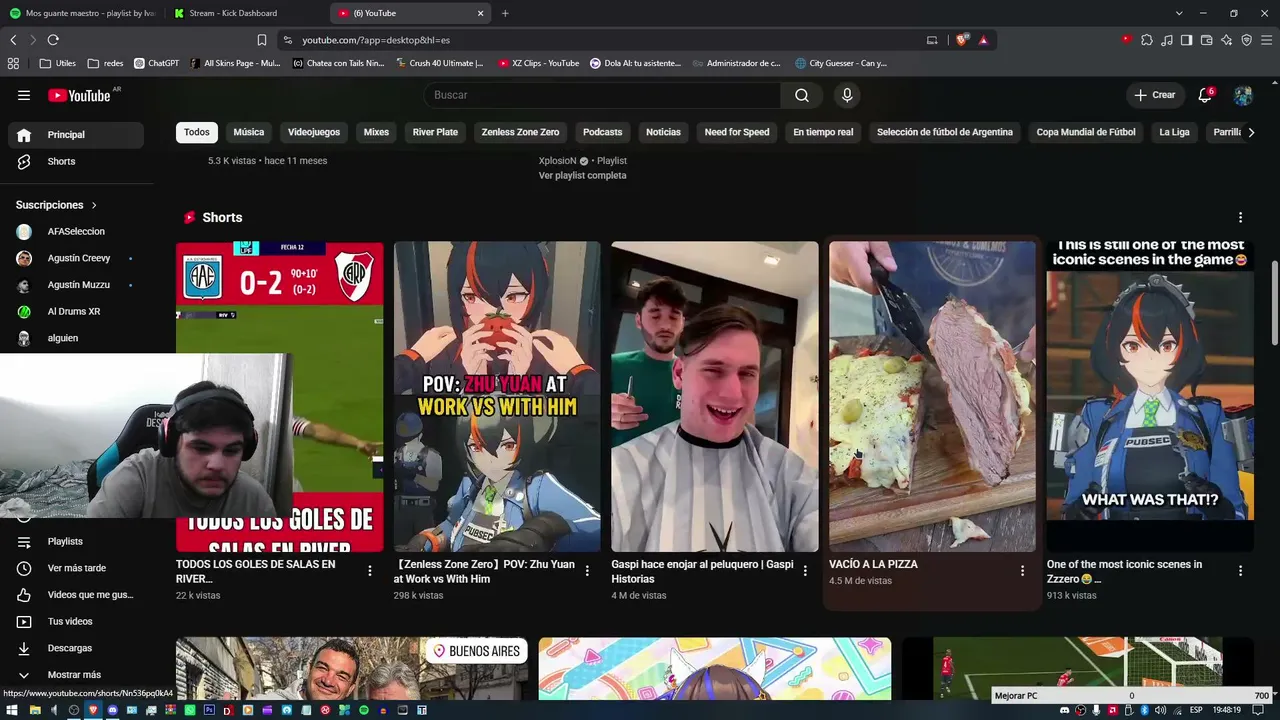The height and width of the screenshot is (720, 1280).
Task: Open Agustín Creevy subscription channel
Action: [x=76, y=258]
